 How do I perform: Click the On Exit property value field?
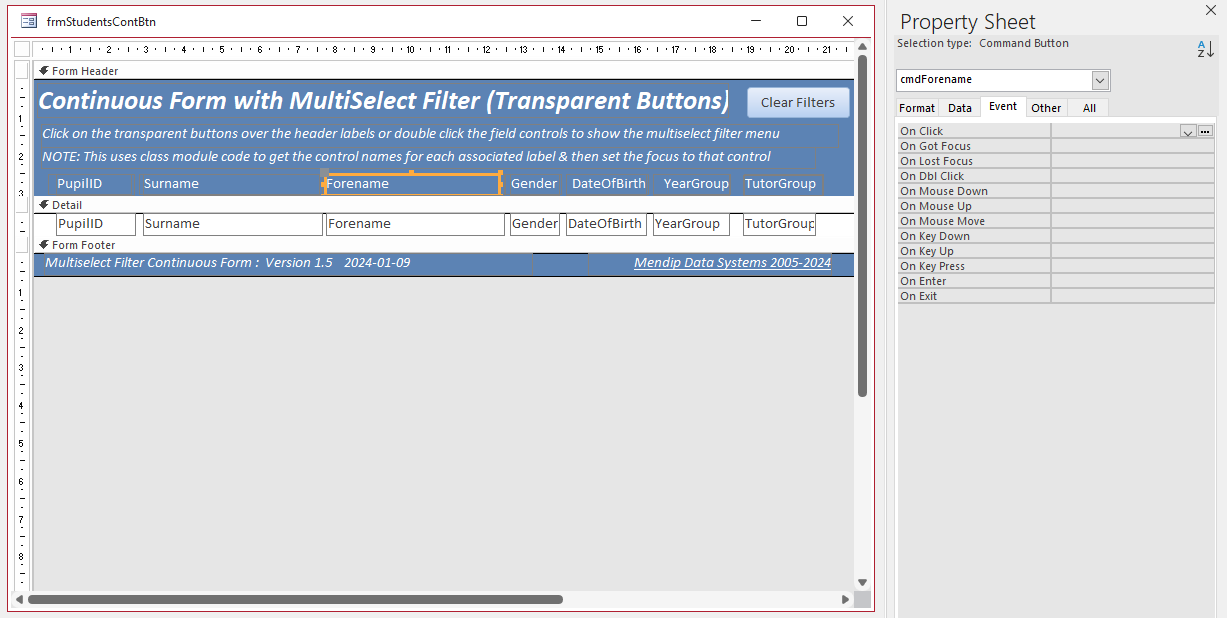point(1133,296)
